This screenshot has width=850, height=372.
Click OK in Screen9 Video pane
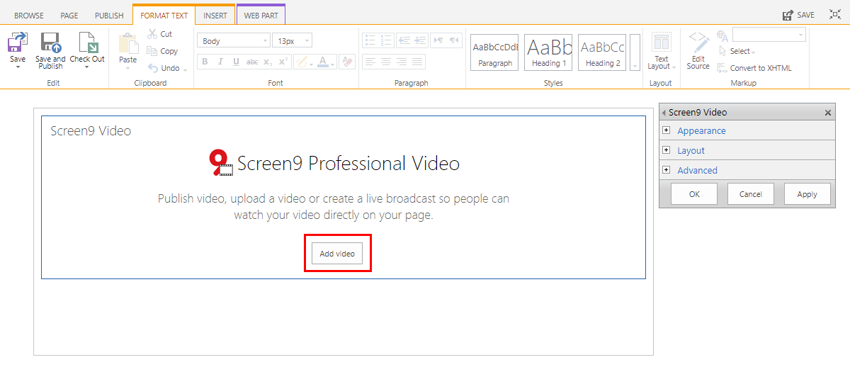coord(694,194)
